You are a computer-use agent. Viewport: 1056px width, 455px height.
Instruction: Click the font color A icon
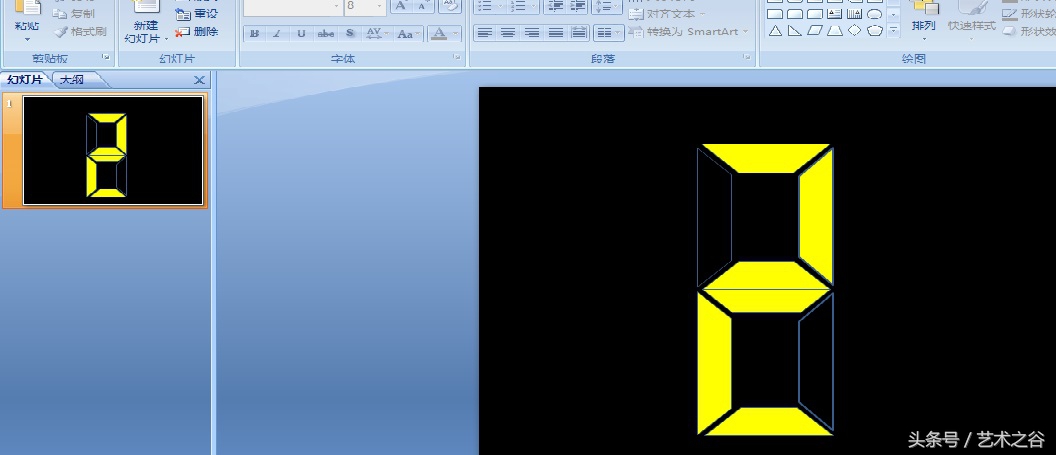coord(438,34)
